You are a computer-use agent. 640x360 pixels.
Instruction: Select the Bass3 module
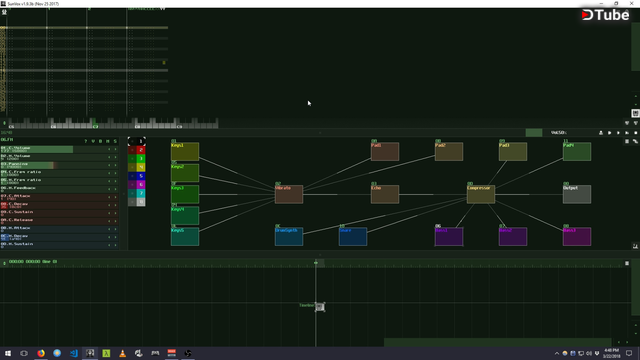click(577, 237)
